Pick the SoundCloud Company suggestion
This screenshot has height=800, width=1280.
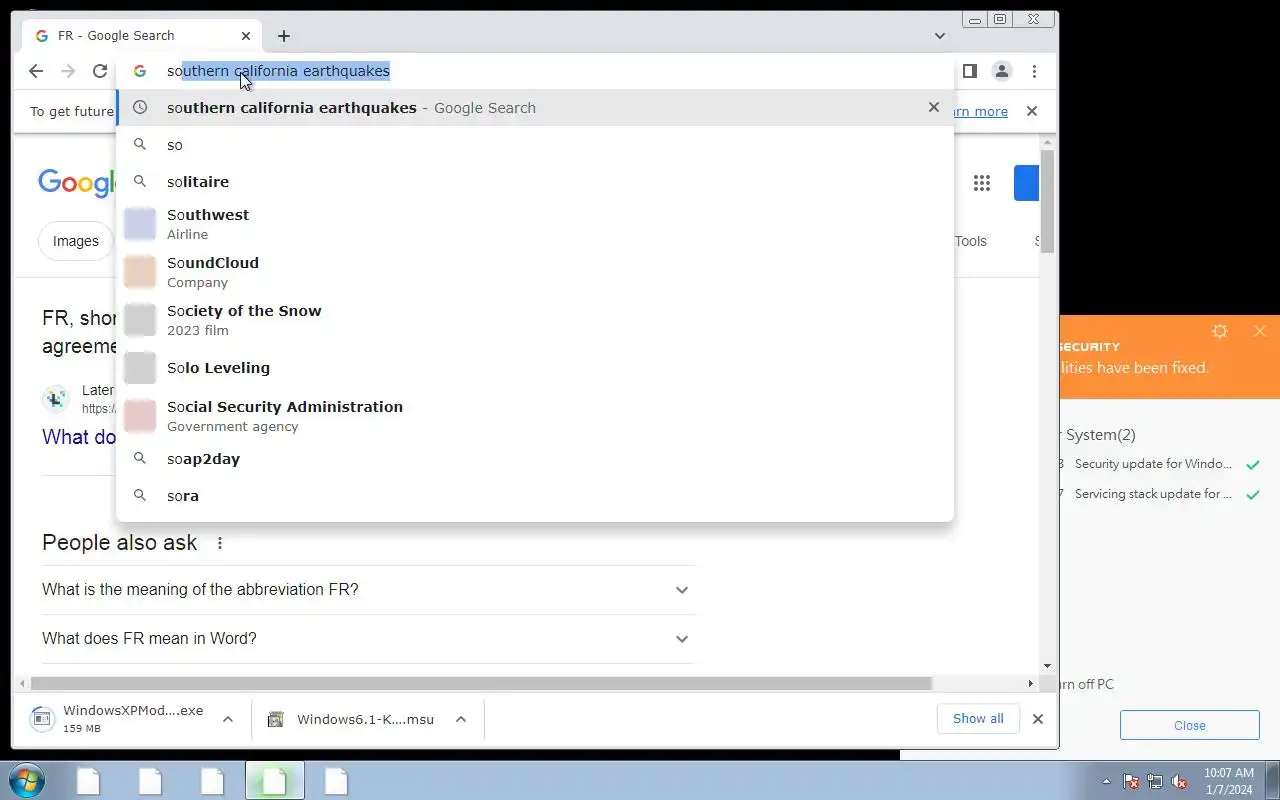[x=535, y=272]
